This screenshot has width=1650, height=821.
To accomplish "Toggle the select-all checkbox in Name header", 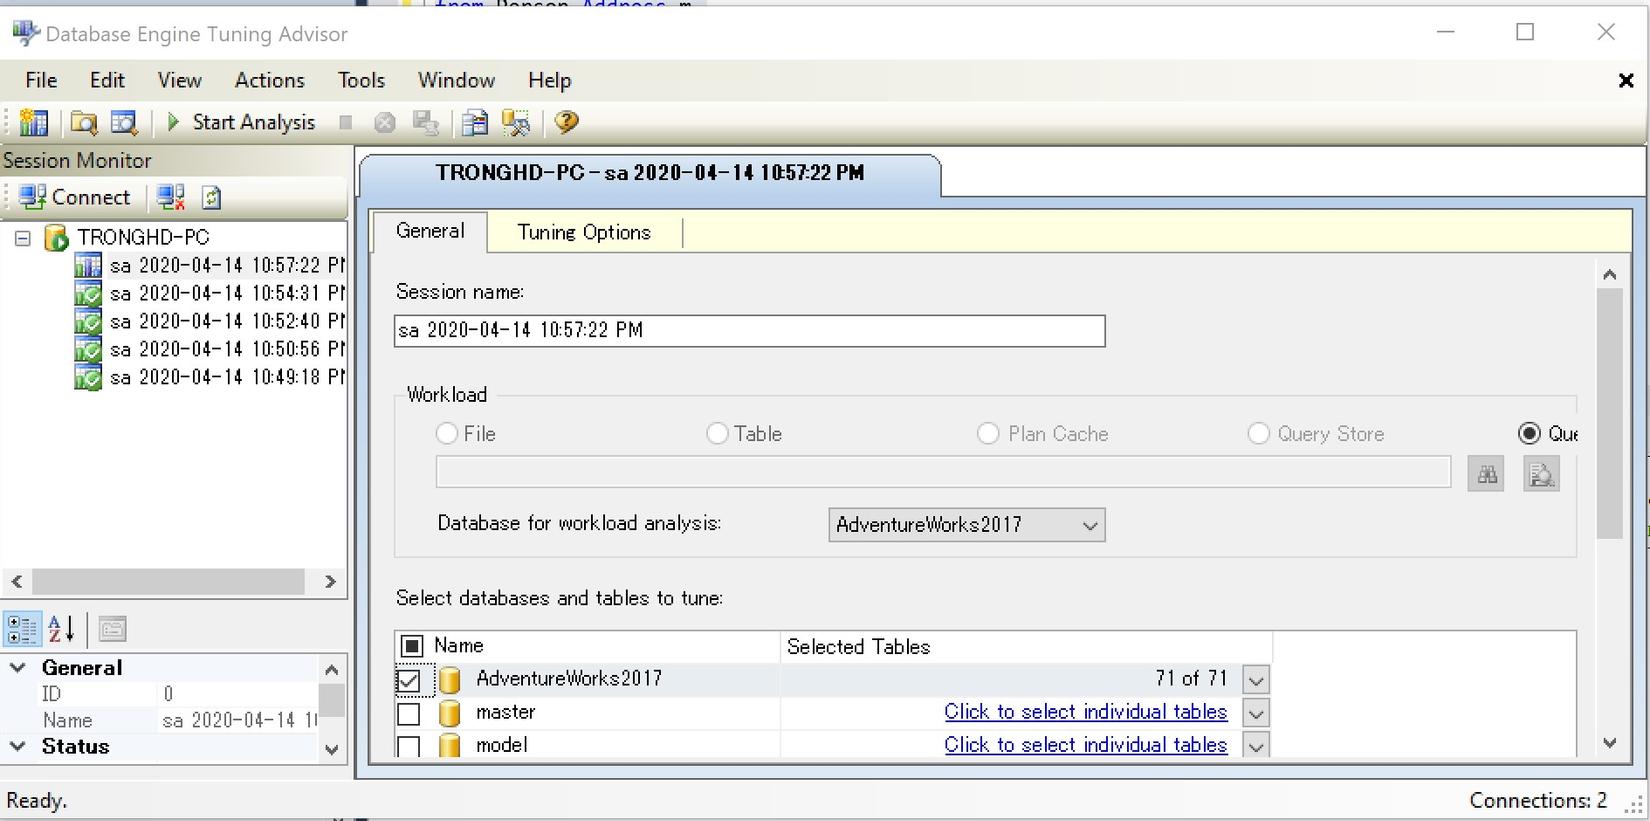I will pyautogui.click(x=411, y=646).
